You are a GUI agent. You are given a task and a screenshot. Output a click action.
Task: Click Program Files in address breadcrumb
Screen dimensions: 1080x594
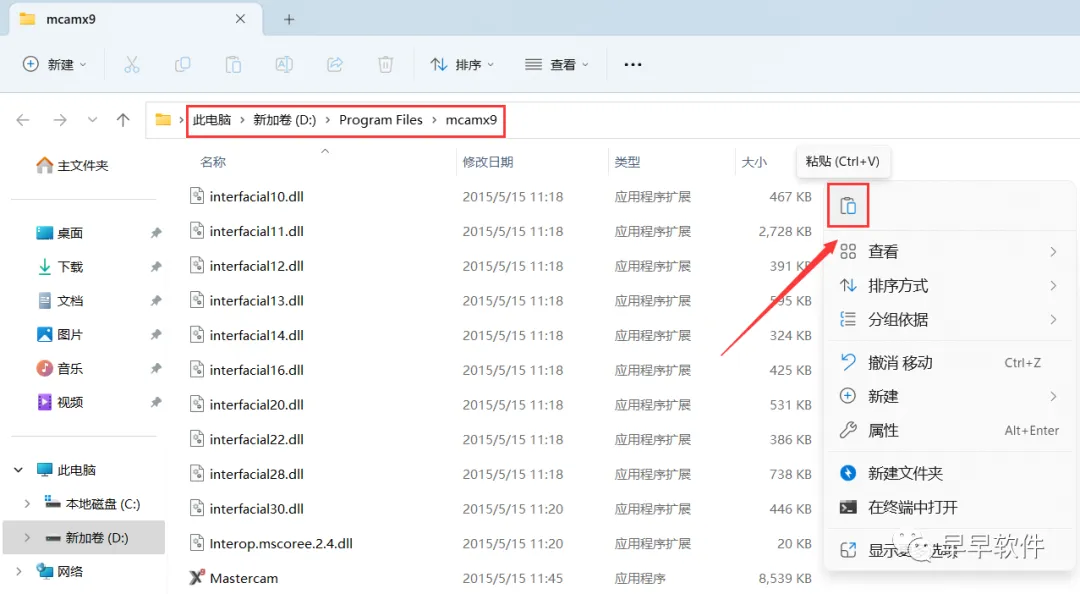tap(381, 120)
